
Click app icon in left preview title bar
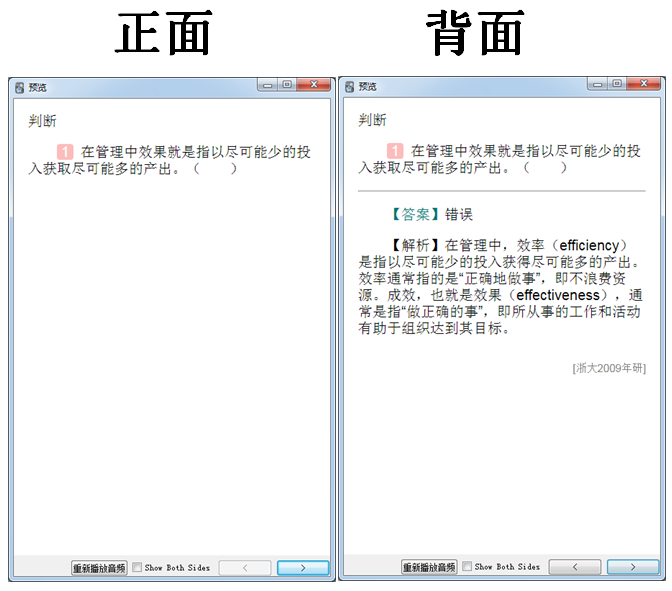[x=19, y=88]
